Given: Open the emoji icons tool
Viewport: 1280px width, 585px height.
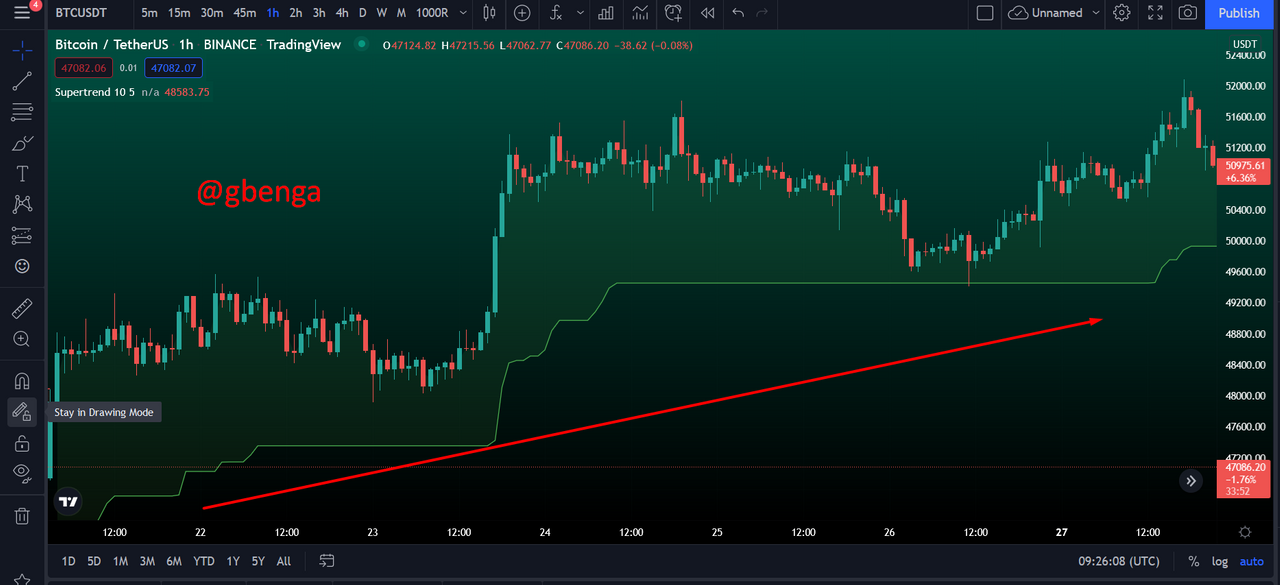Looking at the screenshot, I should coord(22,267).
